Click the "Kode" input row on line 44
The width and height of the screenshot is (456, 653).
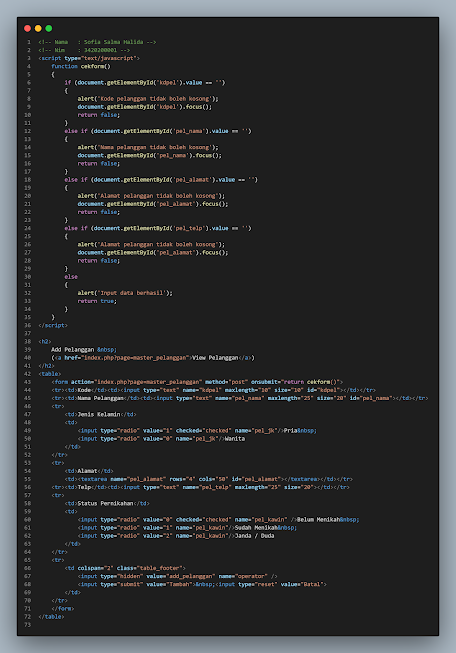[214, 390]
